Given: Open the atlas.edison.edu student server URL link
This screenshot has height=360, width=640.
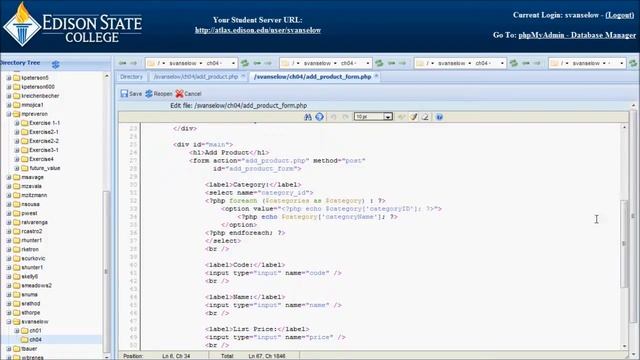Looking at the screenshot, I should [x=258, y=30].
